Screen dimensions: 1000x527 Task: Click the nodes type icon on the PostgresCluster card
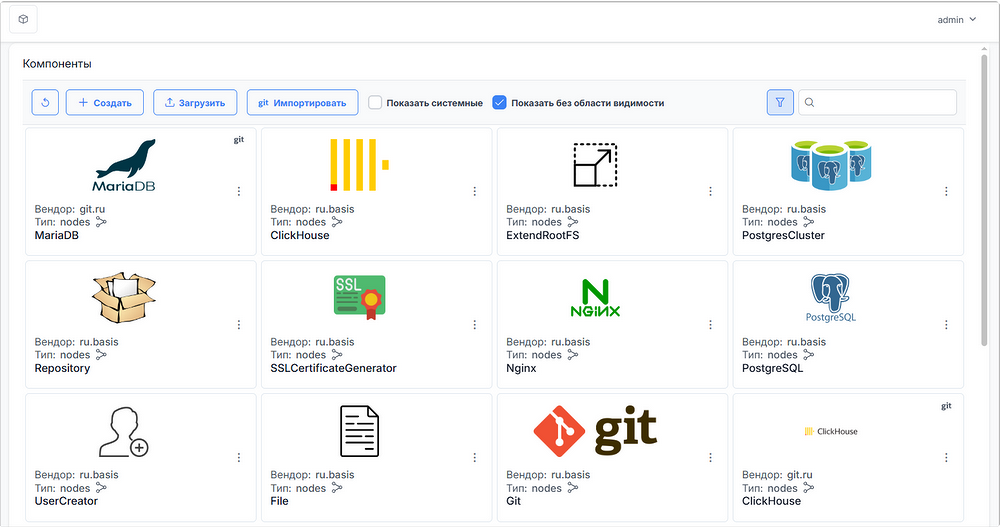[x=809, y=222]
